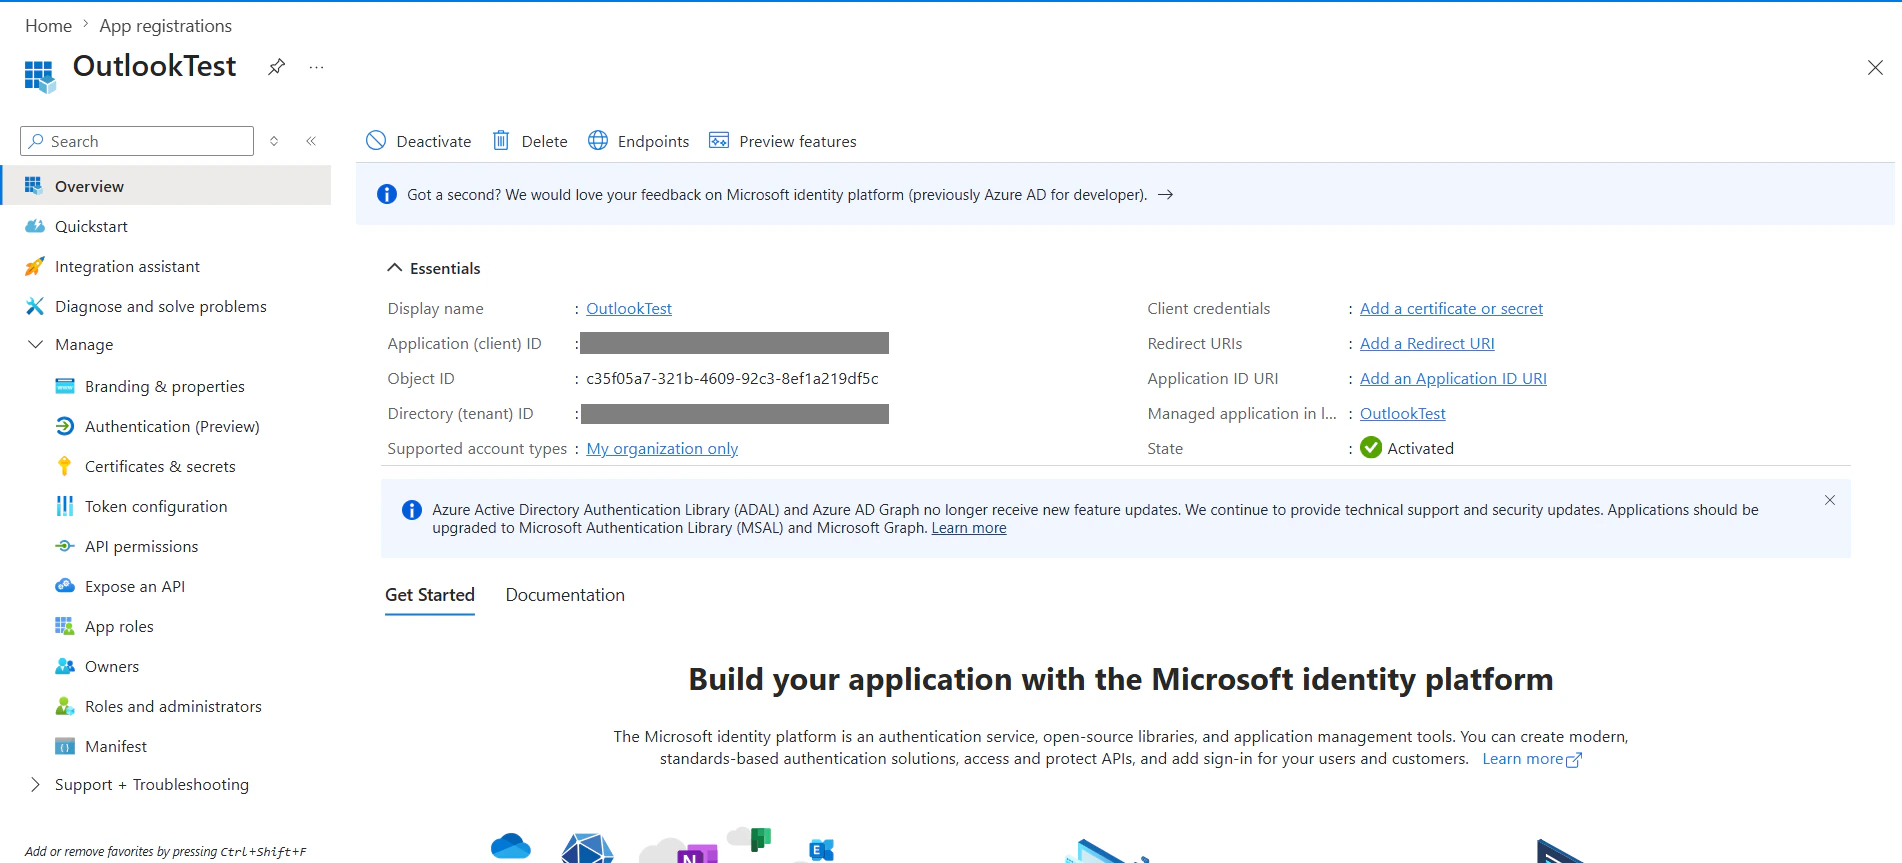1902x863 pixels.
Task: Click Add a Redirect URI link
Action: [x=1427, y=344]
